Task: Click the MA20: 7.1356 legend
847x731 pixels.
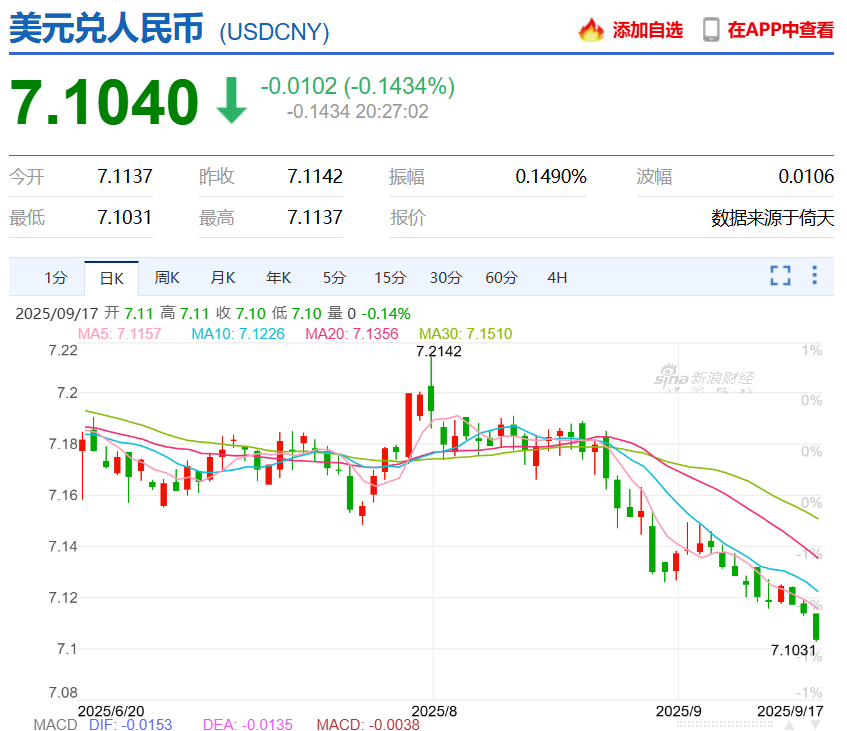Action: [352, 333]
